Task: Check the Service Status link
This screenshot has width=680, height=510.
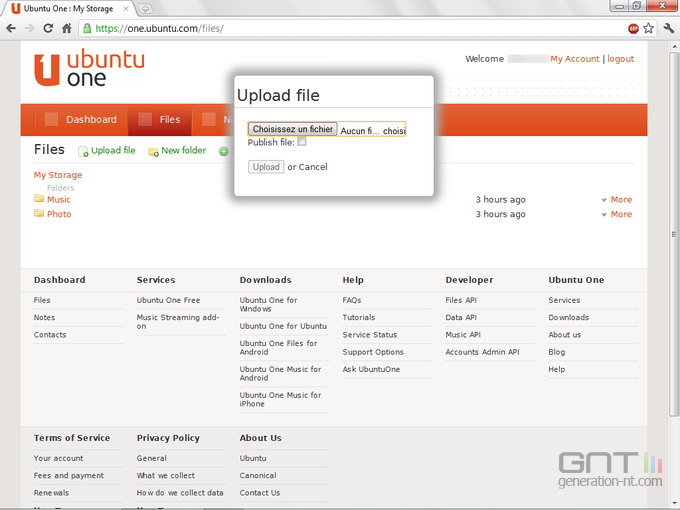Action: click(369, 335)
